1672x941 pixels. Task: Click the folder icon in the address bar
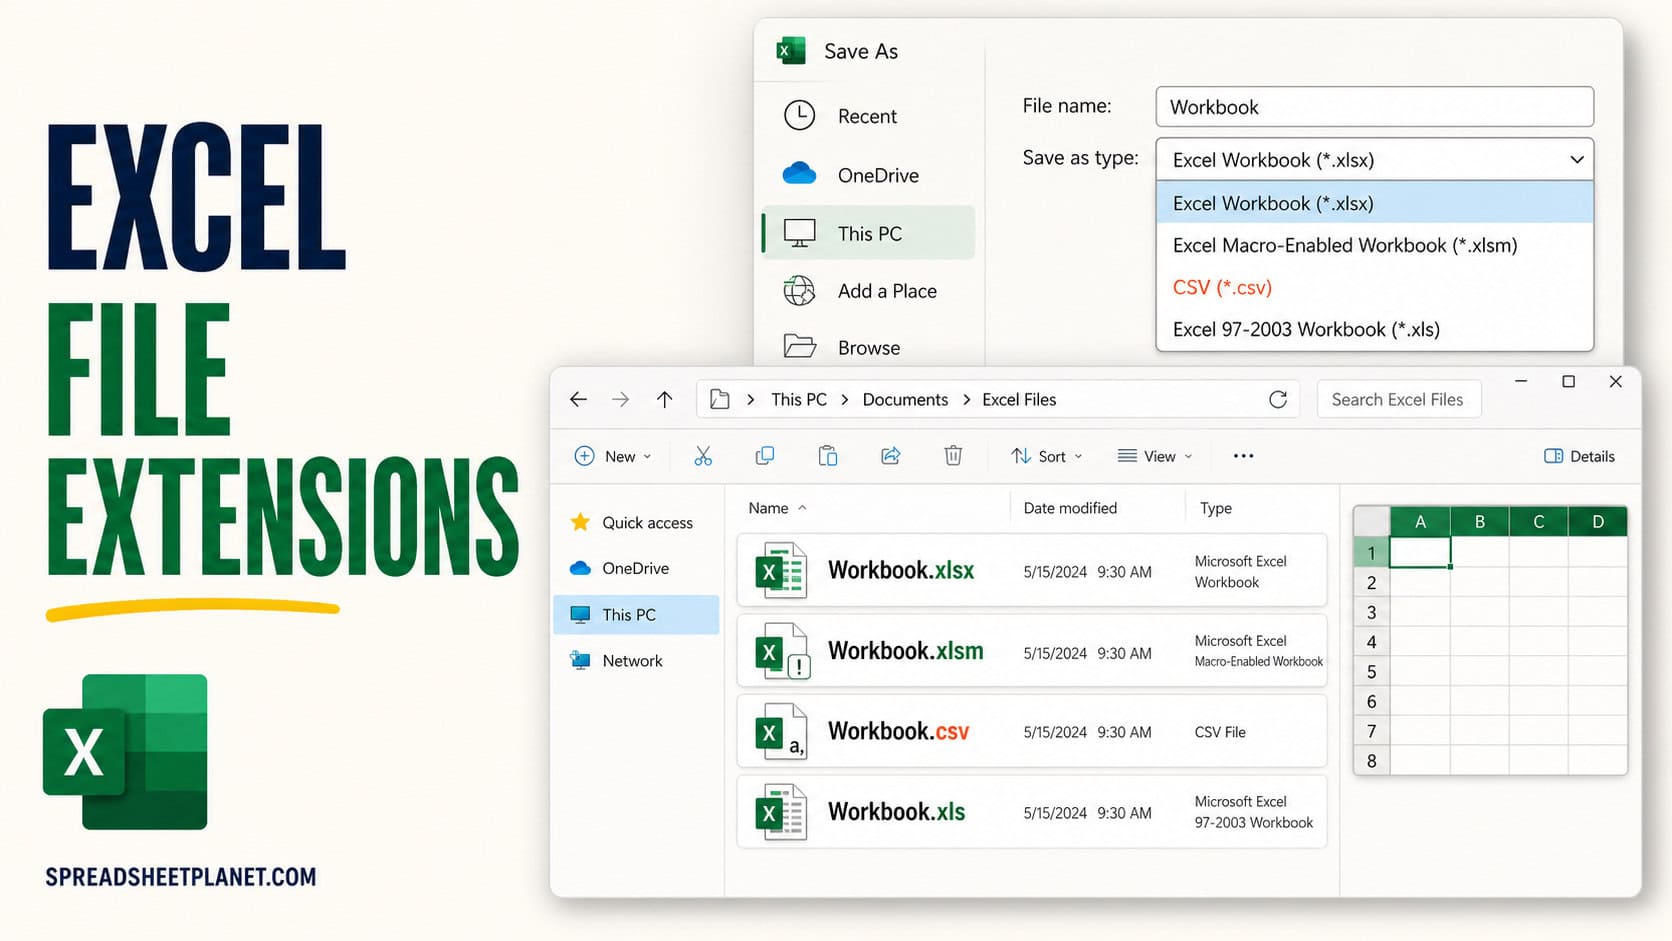coord(719,399)
